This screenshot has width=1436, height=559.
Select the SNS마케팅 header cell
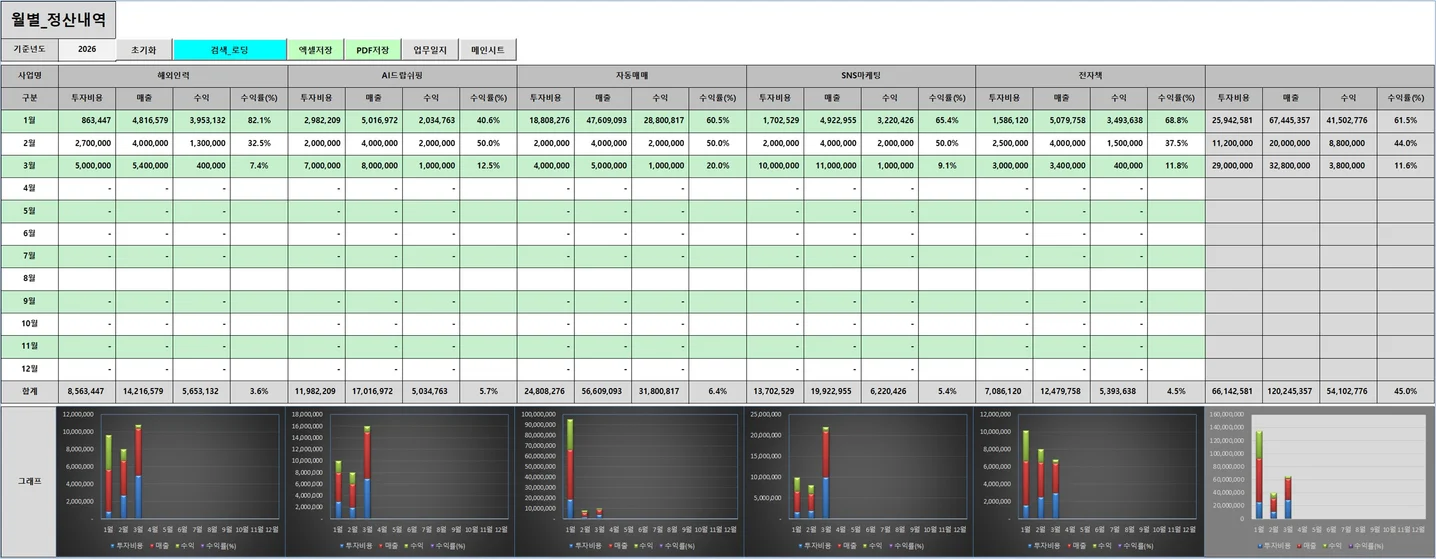click(860, 75)
